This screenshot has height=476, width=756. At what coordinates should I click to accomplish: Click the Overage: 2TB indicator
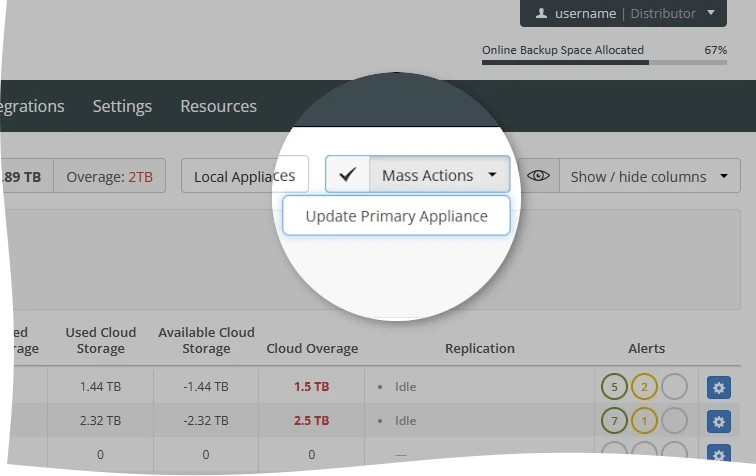pos(109,177)
